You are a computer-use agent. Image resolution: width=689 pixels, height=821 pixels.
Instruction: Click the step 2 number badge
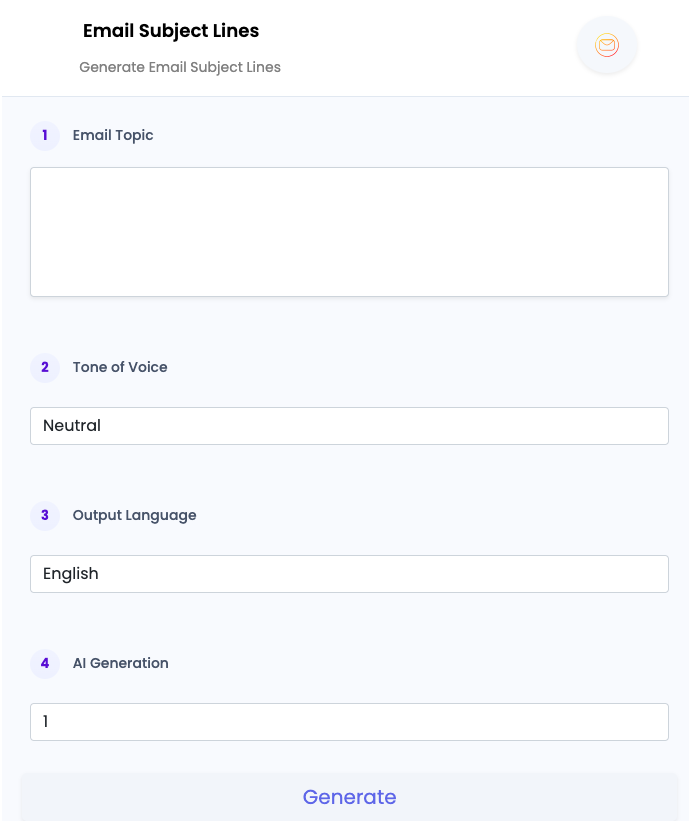[x=45, y=368]
